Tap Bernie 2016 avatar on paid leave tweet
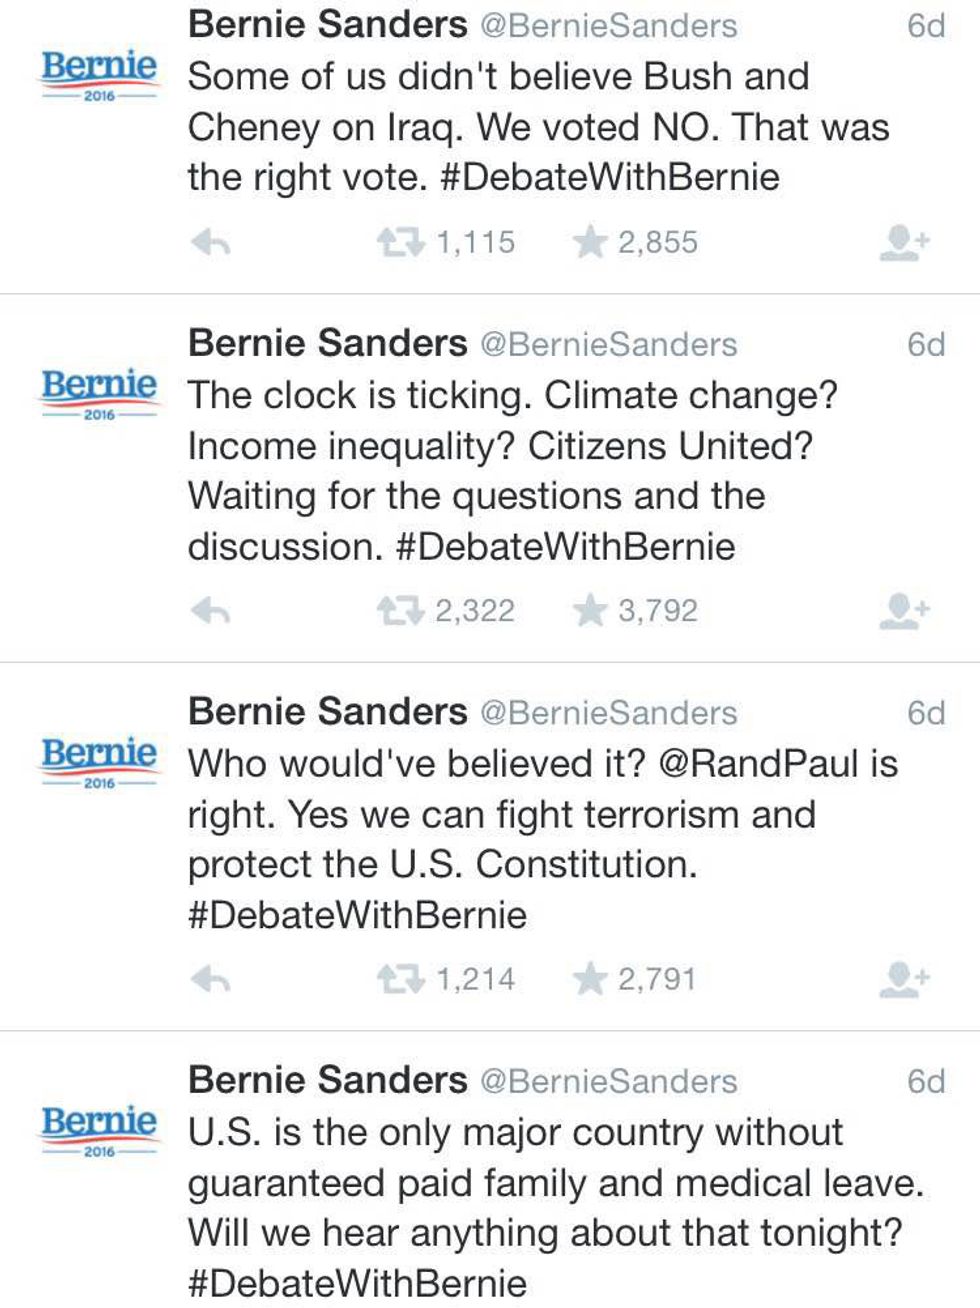The height and width of the screenshot is (1308, 980). pos(99,1129)
